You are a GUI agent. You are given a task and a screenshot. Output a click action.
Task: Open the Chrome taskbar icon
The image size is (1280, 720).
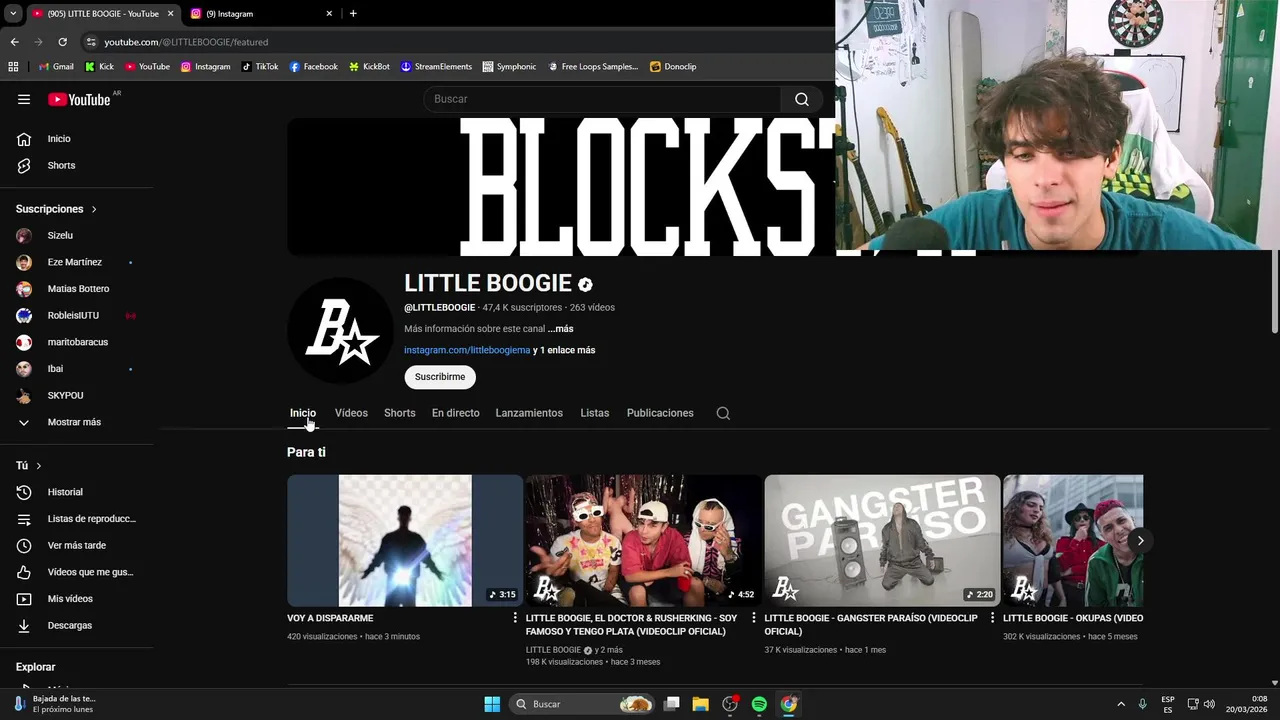coord(789,704)
